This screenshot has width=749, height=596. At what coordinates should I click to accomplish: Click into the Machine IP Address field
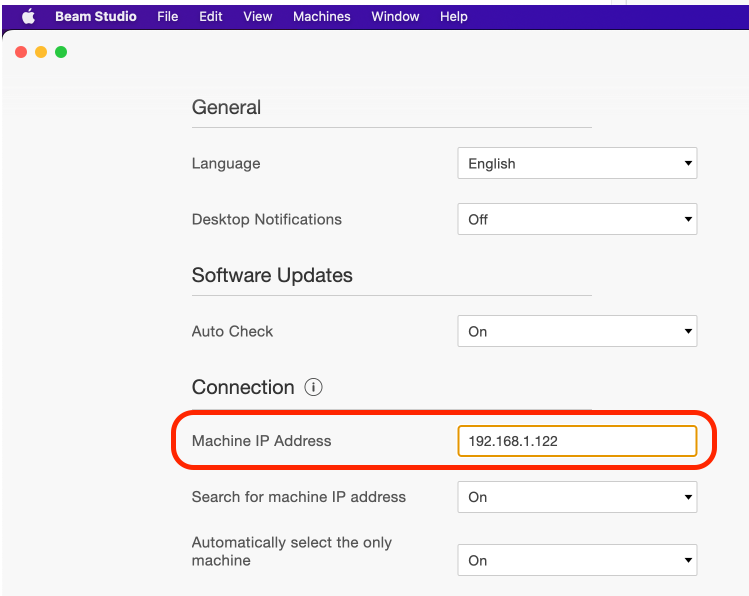coord(577,441)
